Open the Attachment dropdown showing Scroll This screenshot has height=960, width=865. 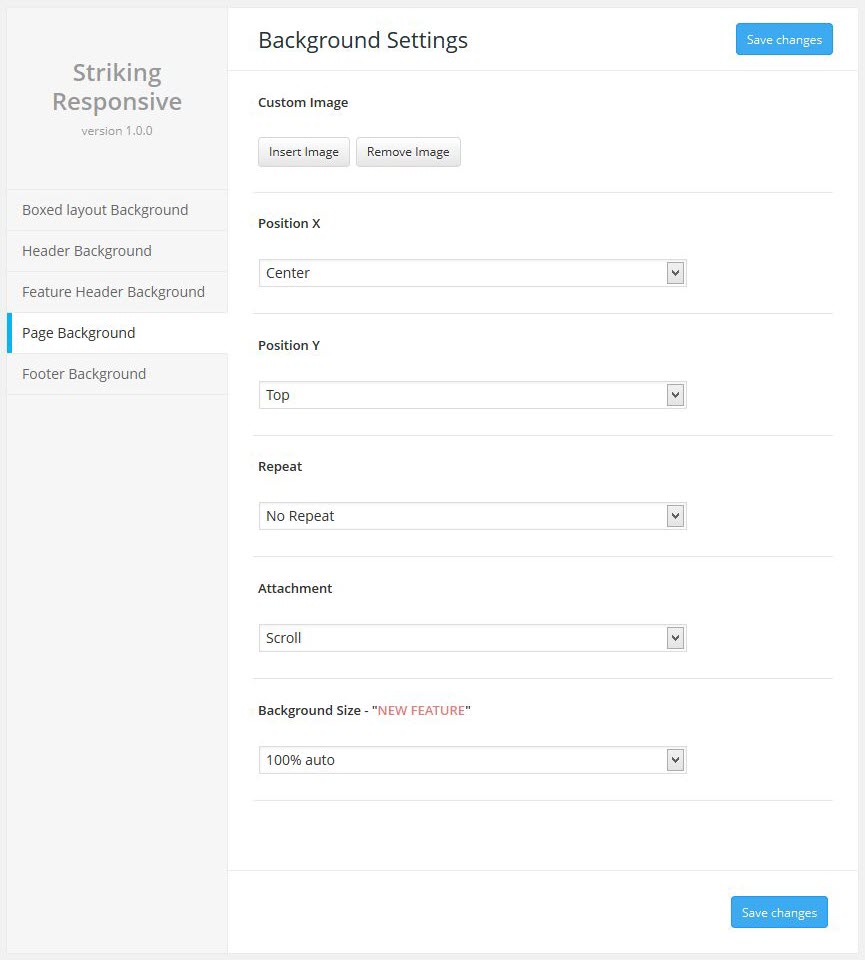[462, 638]
